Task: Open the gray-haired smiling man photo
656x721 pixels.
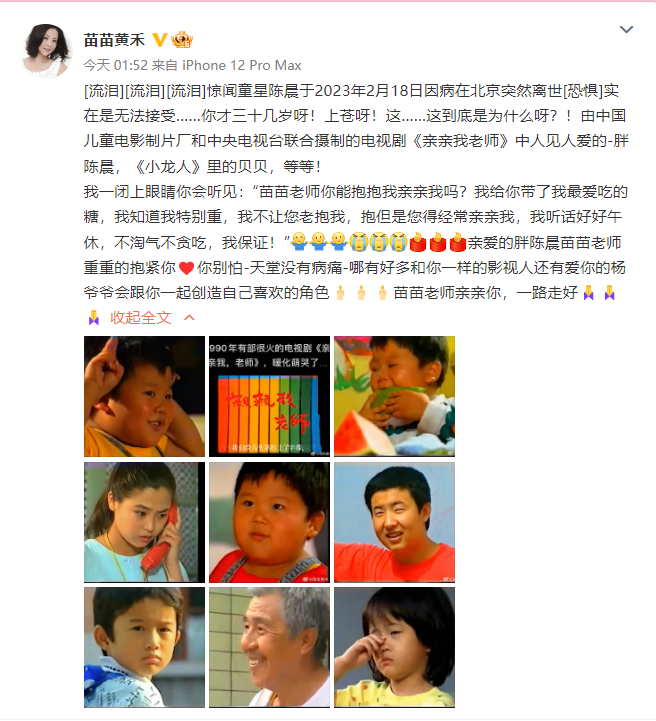Action: (x=269, y=647)
